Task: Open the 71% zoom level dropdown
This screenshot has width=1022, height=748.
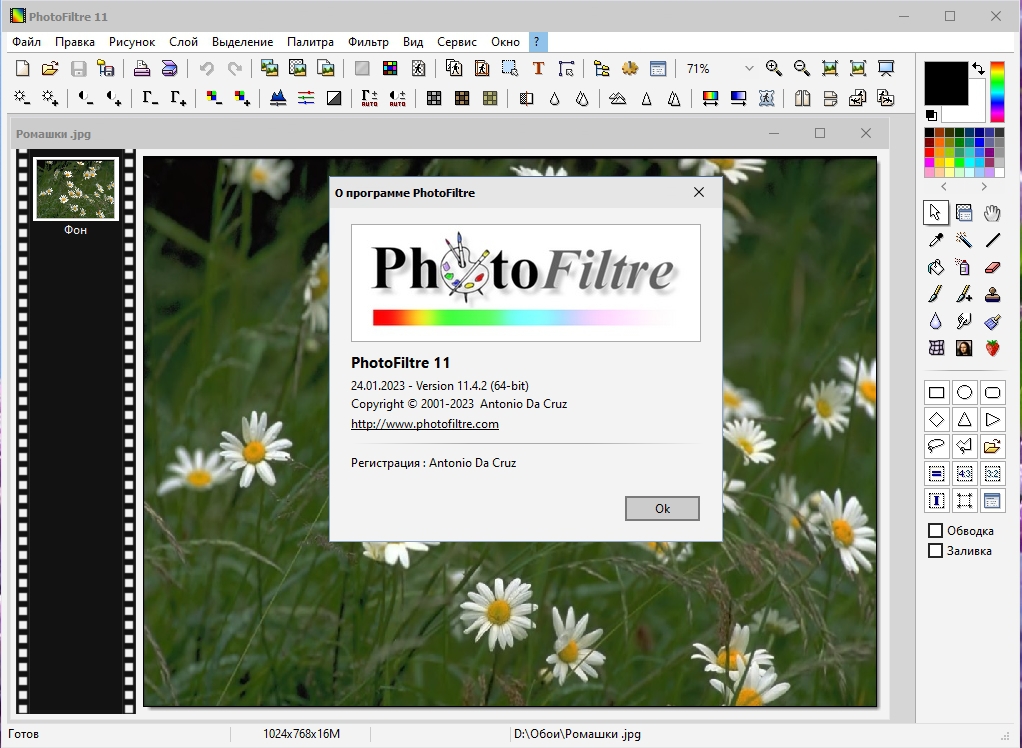Action: pyautogui.click(x=749, y=68)
